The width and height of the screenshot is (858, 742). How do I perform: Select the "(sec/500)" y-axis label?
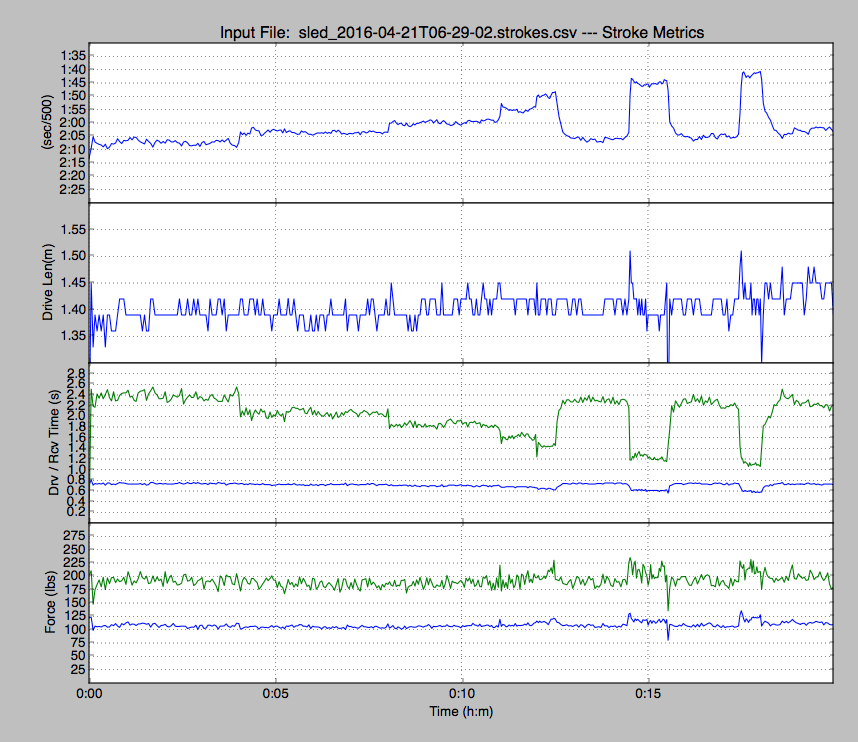coord(46,122)
